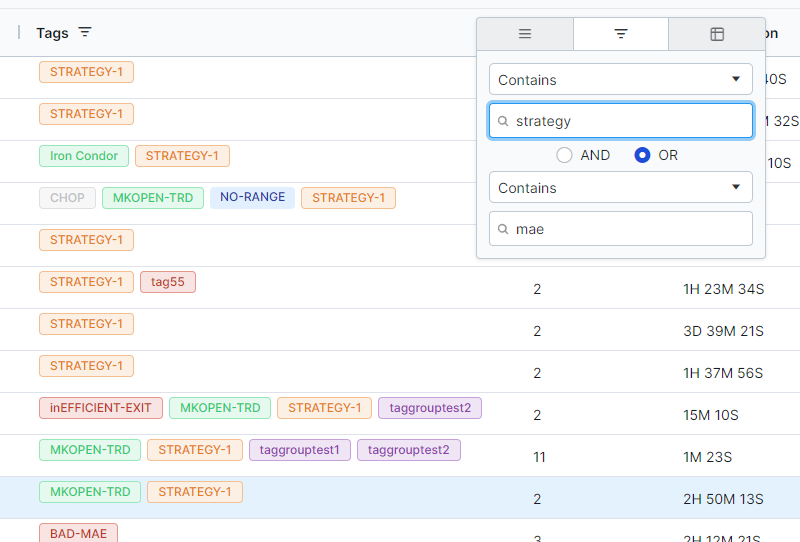The height and width of the screenshot is (542, 800).
Task: Switch to the filter tab
Action: pyautogui.click(x=621, y=34)
